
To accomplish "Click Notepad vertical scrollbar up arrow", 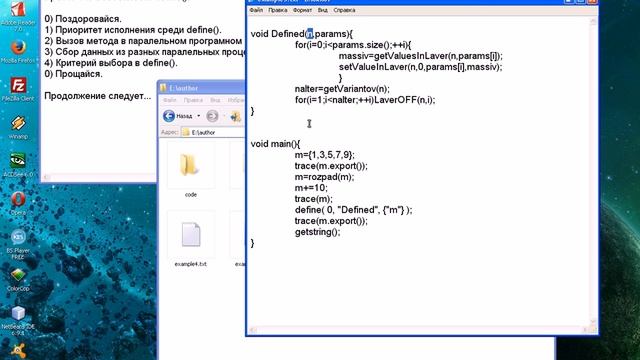I will click(593, 21).
